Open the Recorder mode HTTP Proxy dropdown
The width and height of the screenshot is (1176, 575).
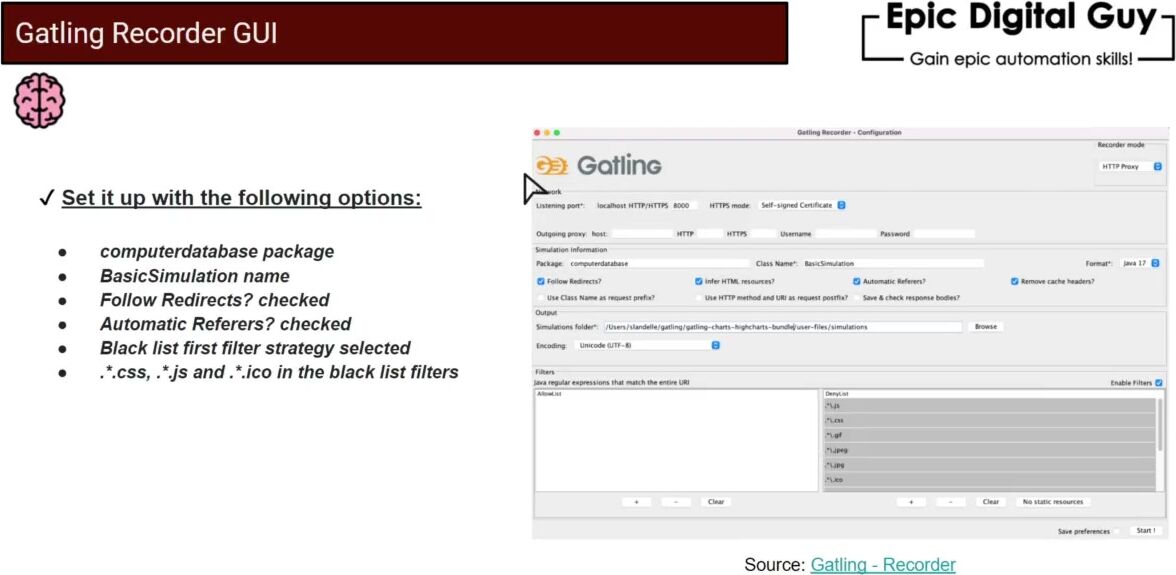(1131, 167)
